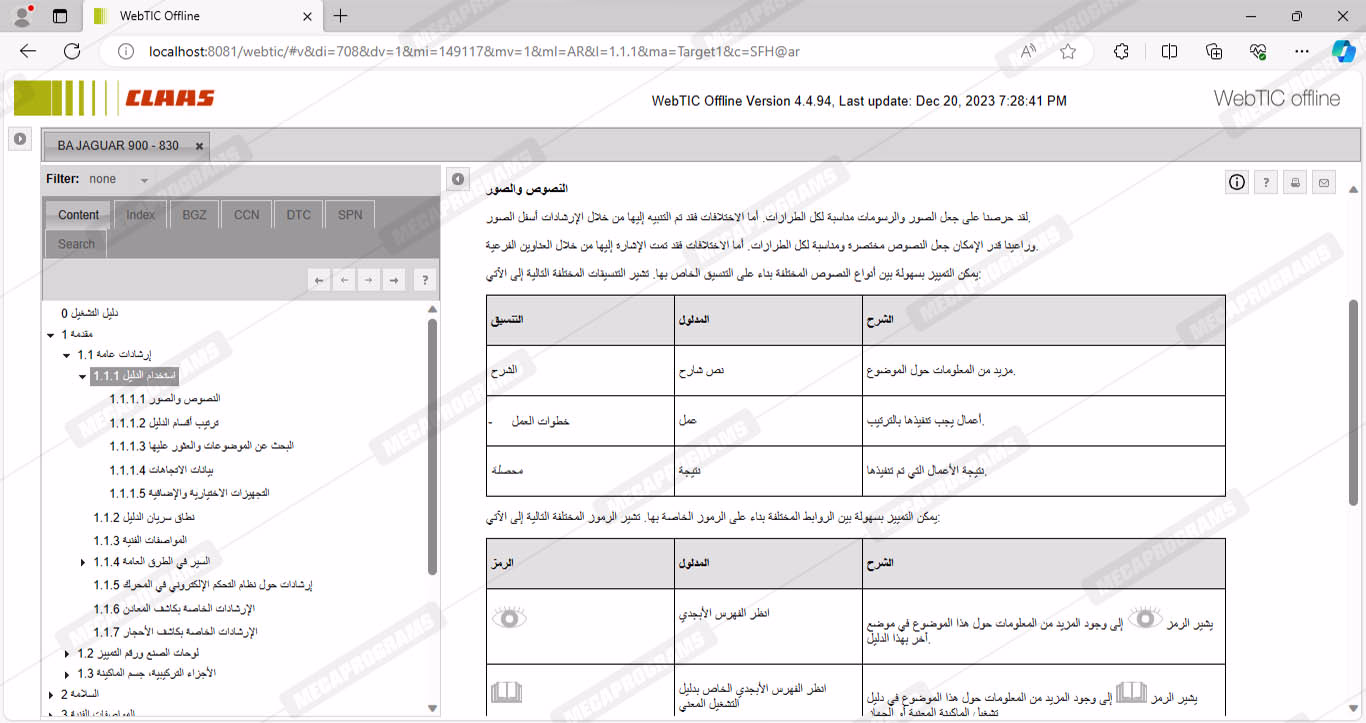Open help with document question mark icon
The image size is (1366, 723).
[1266, 182]
